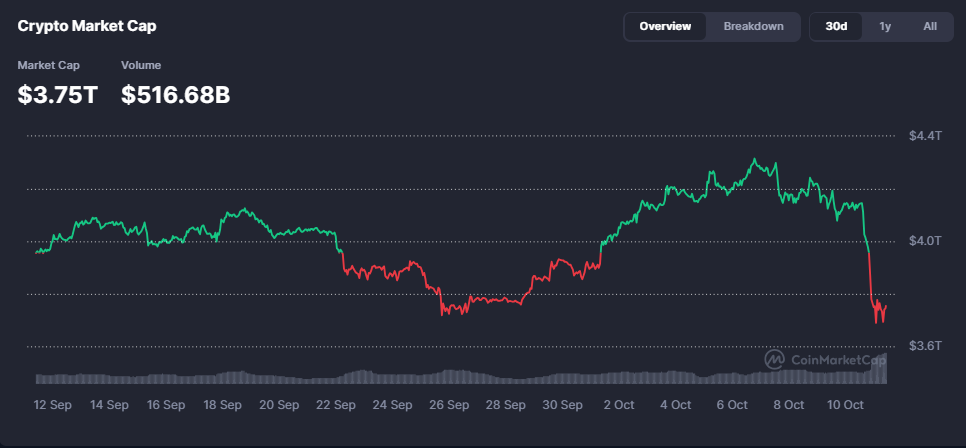Viewport: 966px width, 448px height.
Task: Click the chart peak near 6 Oct
Action: pos(755,159)
